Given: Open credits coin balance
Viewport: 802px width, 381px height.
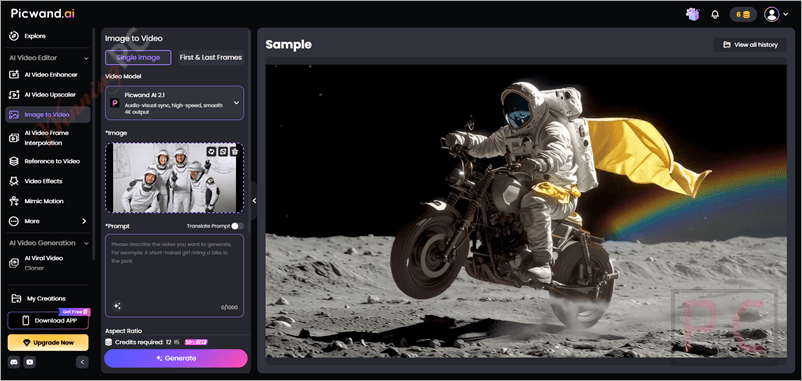Looking at the screenshot, I should (x=743, y=15).
